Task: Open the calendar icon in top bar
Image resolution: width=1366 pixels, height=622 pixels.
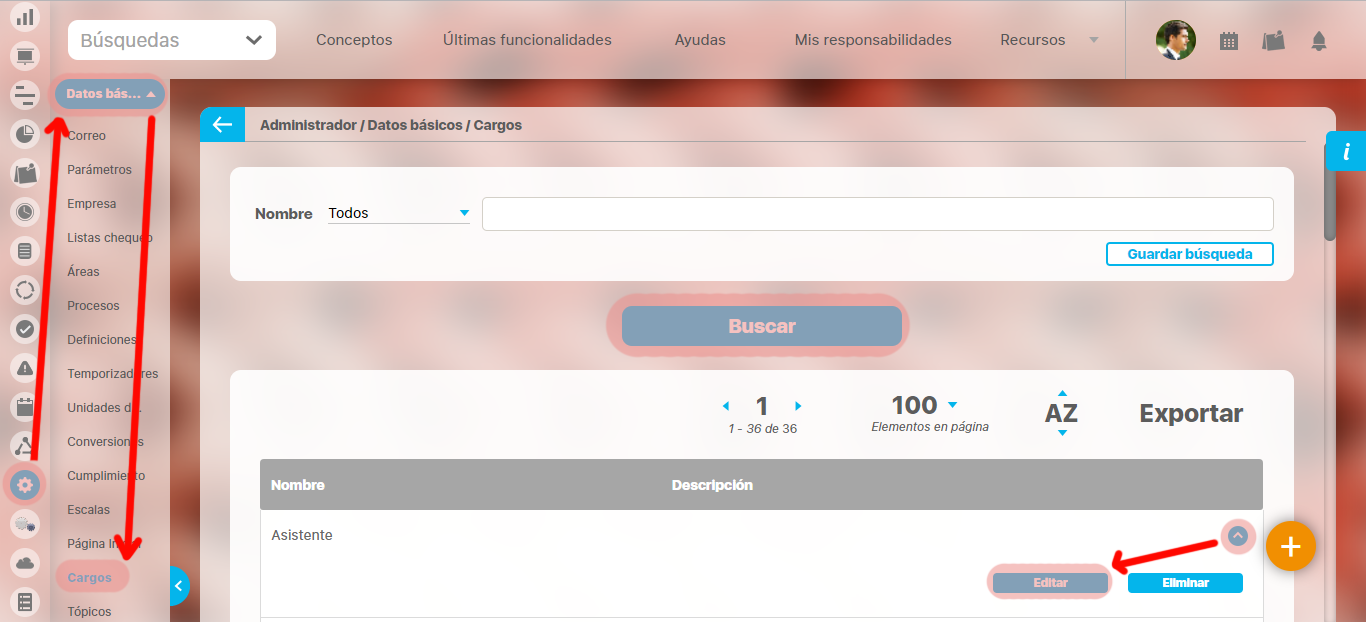Action: [1229, 41]
